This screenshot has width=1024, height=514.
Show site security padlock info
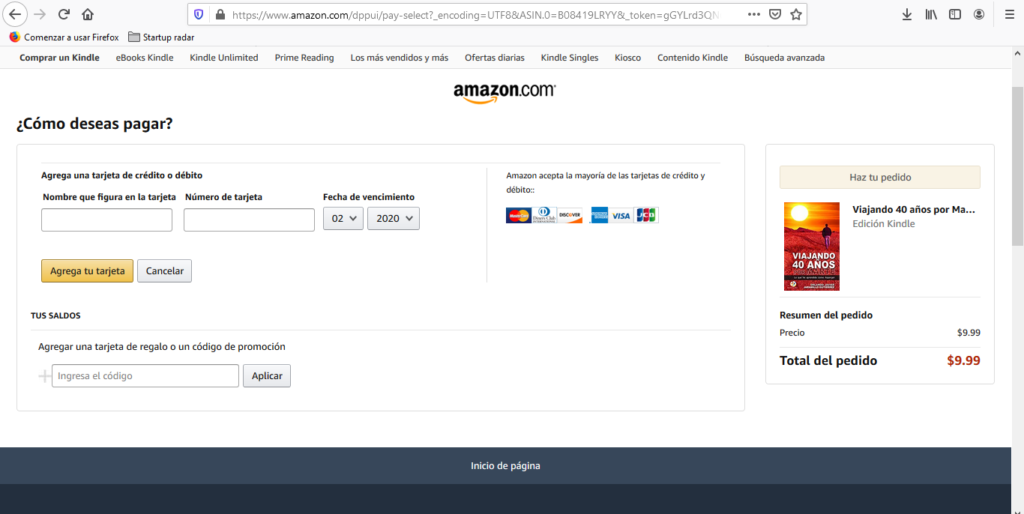[x=220, y=14]
